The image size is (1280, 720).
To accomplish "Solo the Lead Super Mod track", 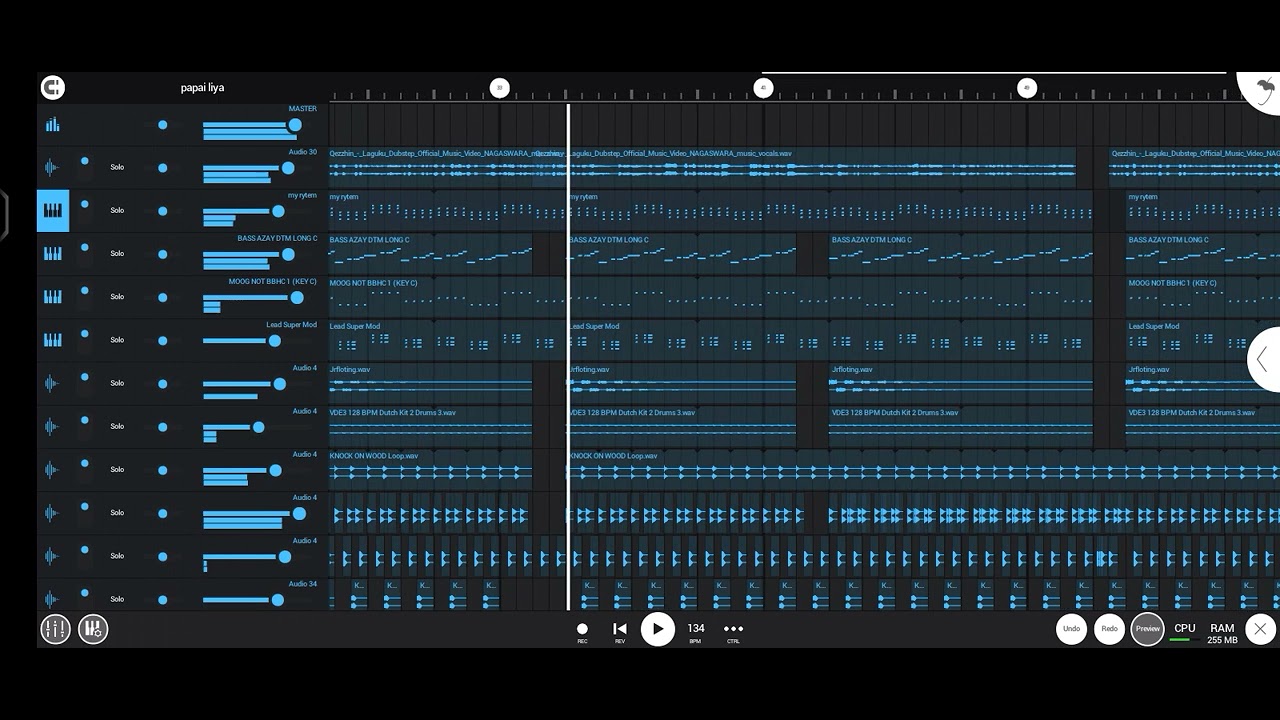I will (117, 340).
